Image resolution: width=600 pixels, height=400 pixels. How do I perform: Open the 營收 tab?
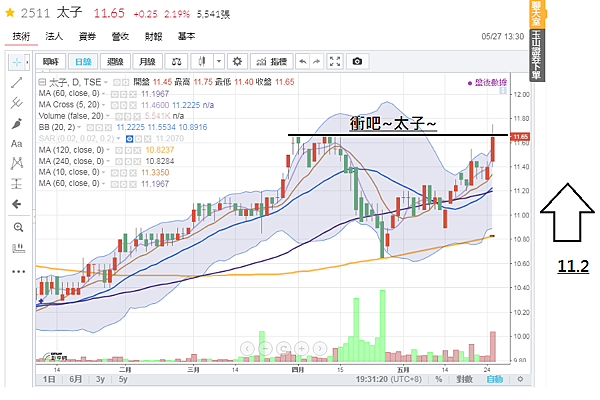[x=120, y=36]
